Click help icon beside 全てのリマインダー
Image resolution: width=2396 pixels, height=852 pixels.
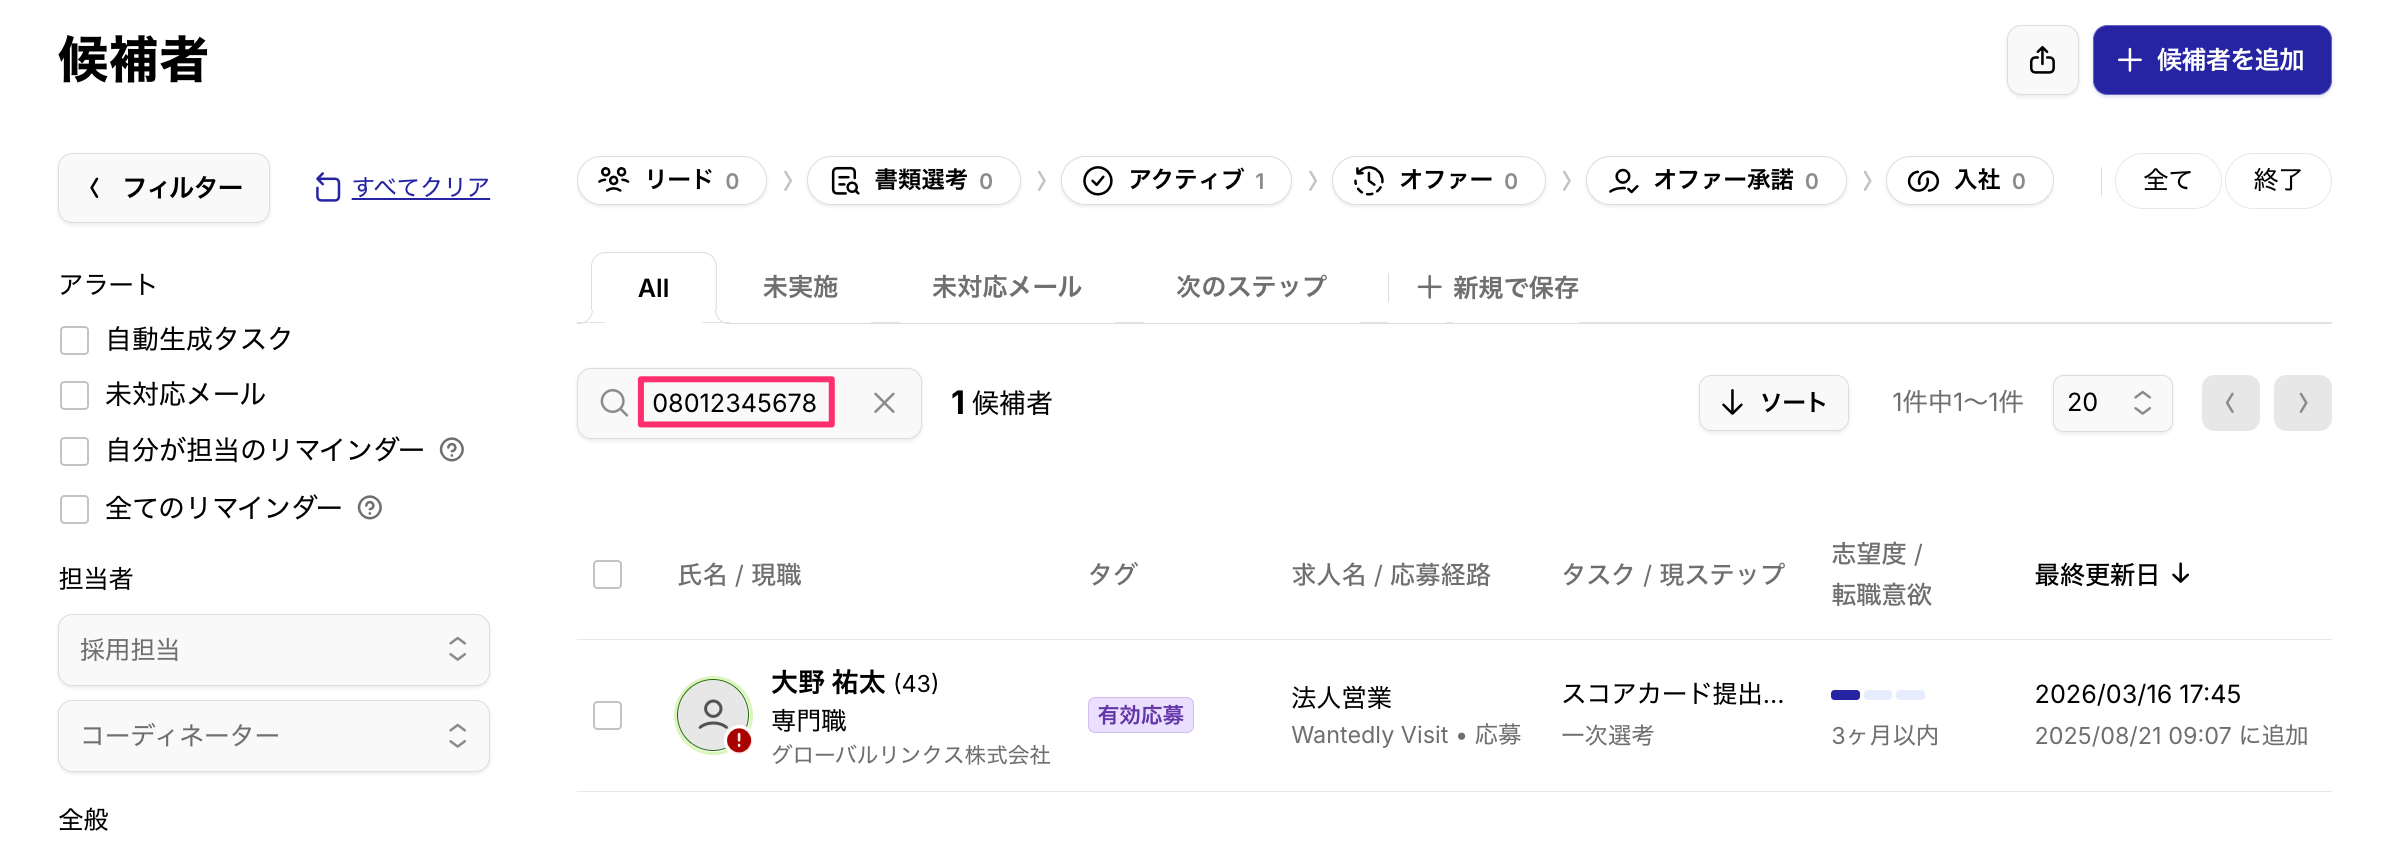click(x=370, y=508)
